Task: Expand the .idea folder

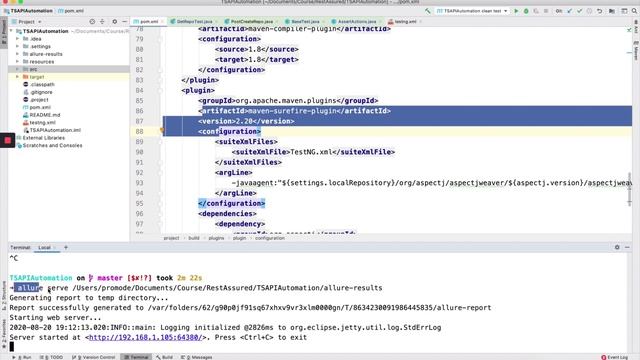Action: 18,39
